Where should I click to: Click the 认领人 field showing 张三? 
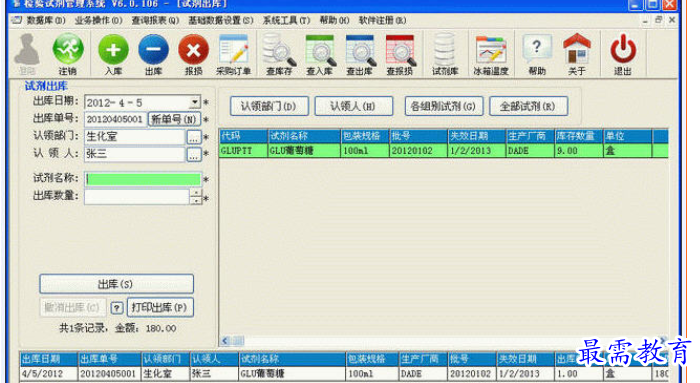134,154
